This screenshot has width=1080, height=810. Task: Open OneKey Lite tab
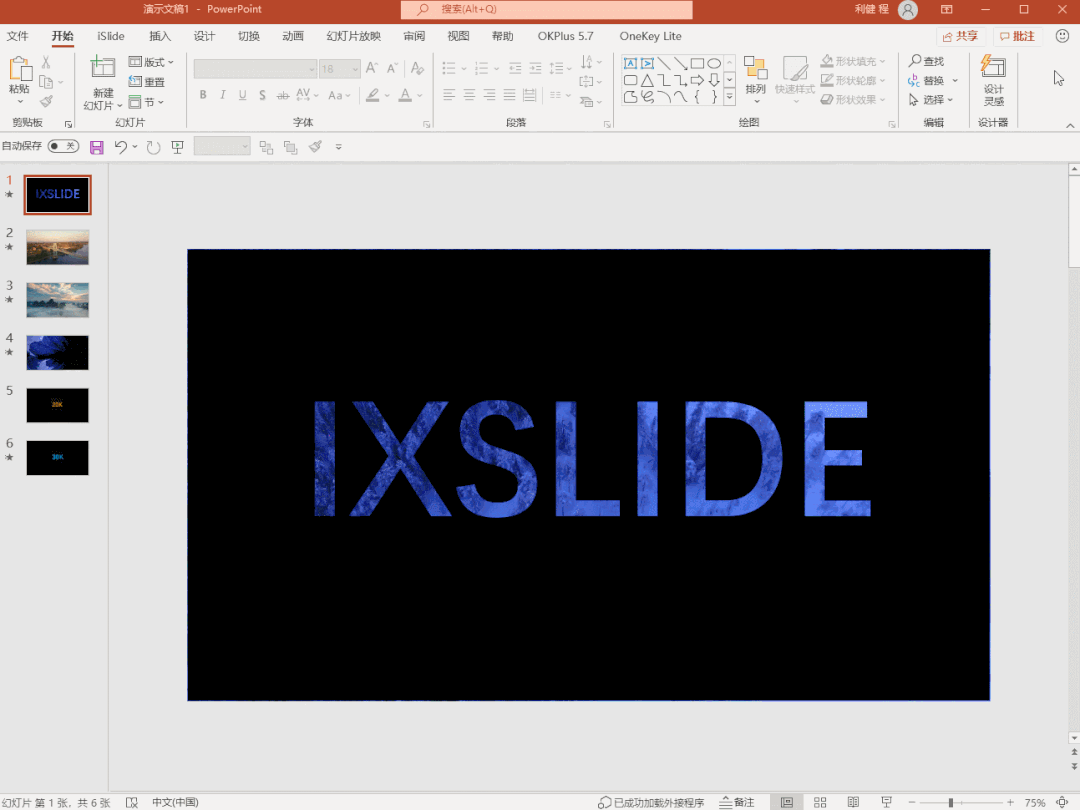point(650,36)
